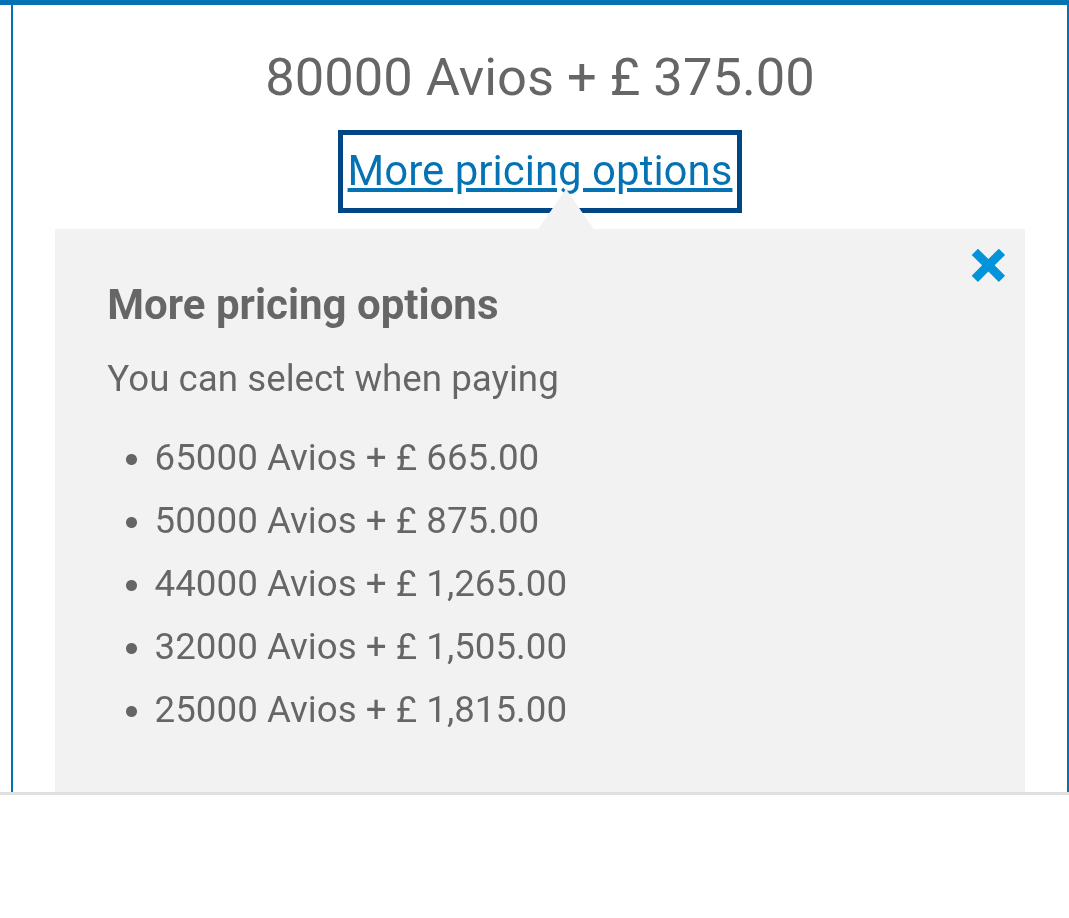Select the 25000 Avios + £1,815.00 option

tap(361, 709)
